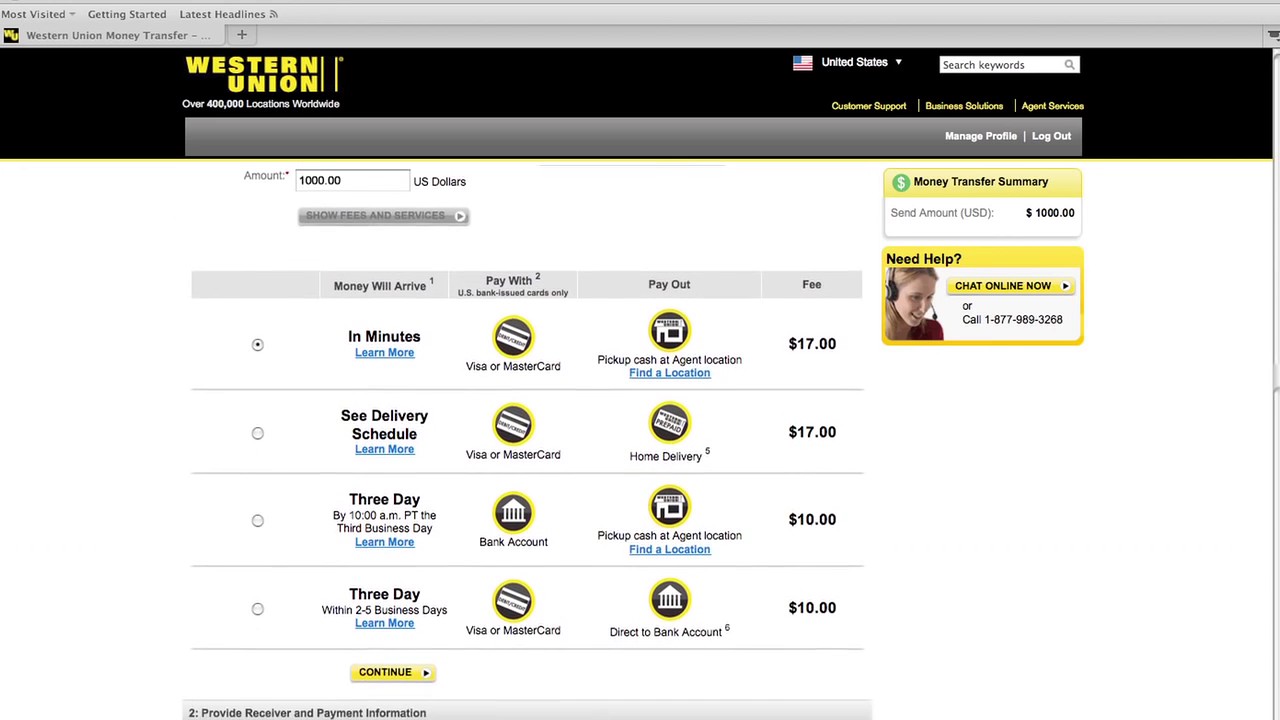The width and height of the screenshot is (1280, 720).
Task: Open Learn More under In Minutes
Action: pyautogui.click(x=384, y=353)
